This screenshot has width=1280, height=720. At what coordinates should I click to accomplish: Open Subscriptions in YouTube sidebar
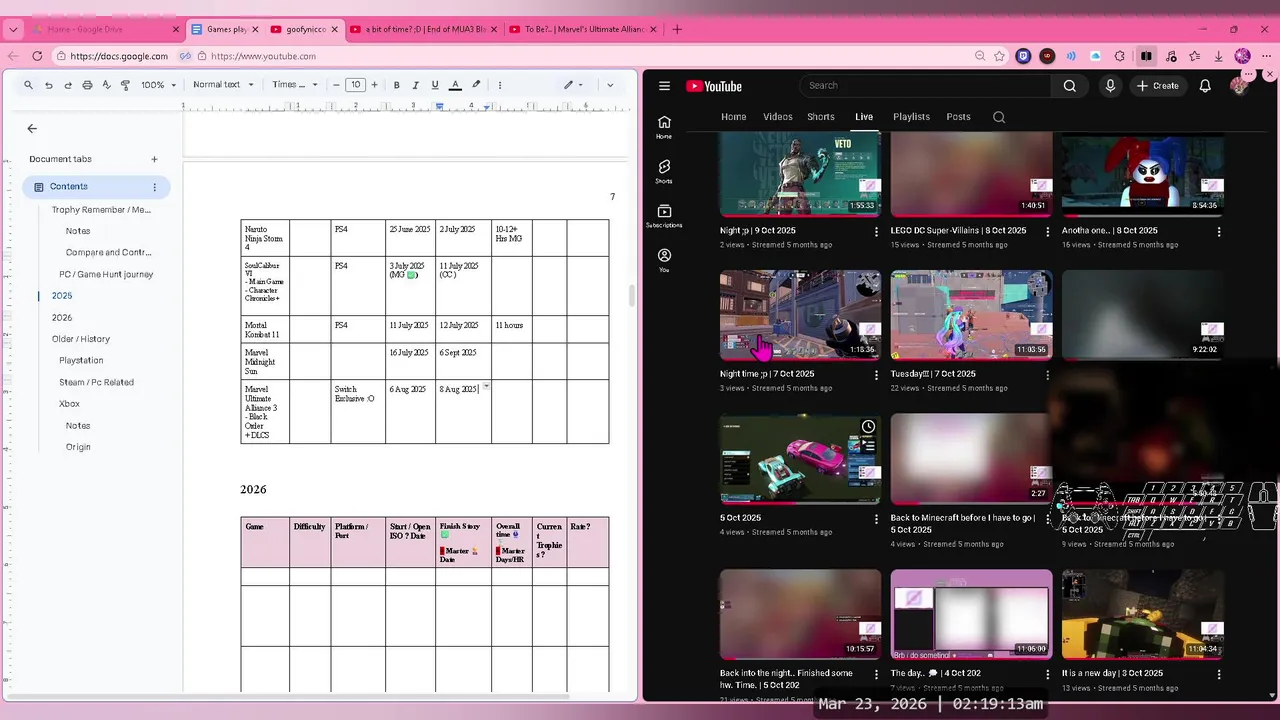tap(664, 215)
